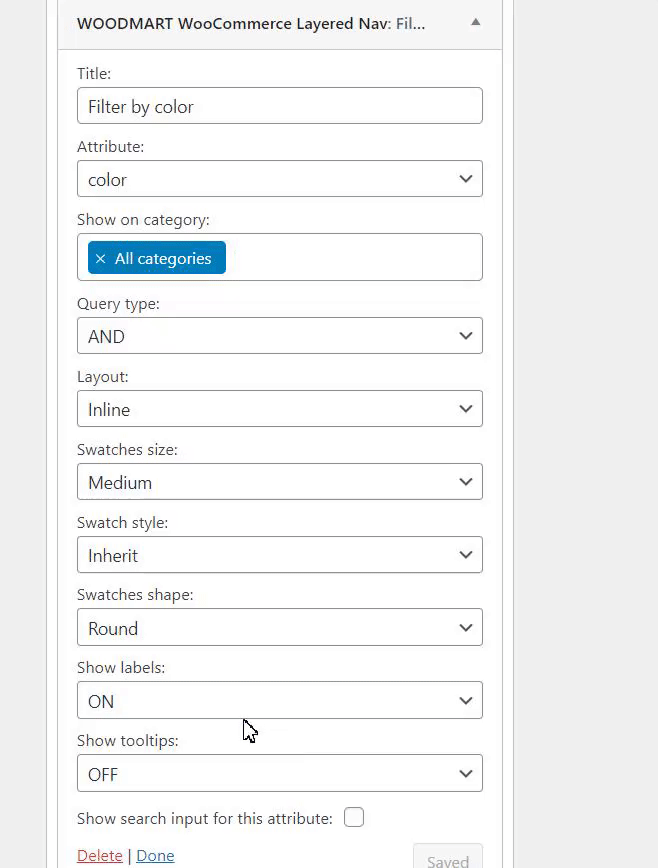Click the Show tooltips chevron arrow
This screenshot has height=868, width=658.
pos(465,774)
